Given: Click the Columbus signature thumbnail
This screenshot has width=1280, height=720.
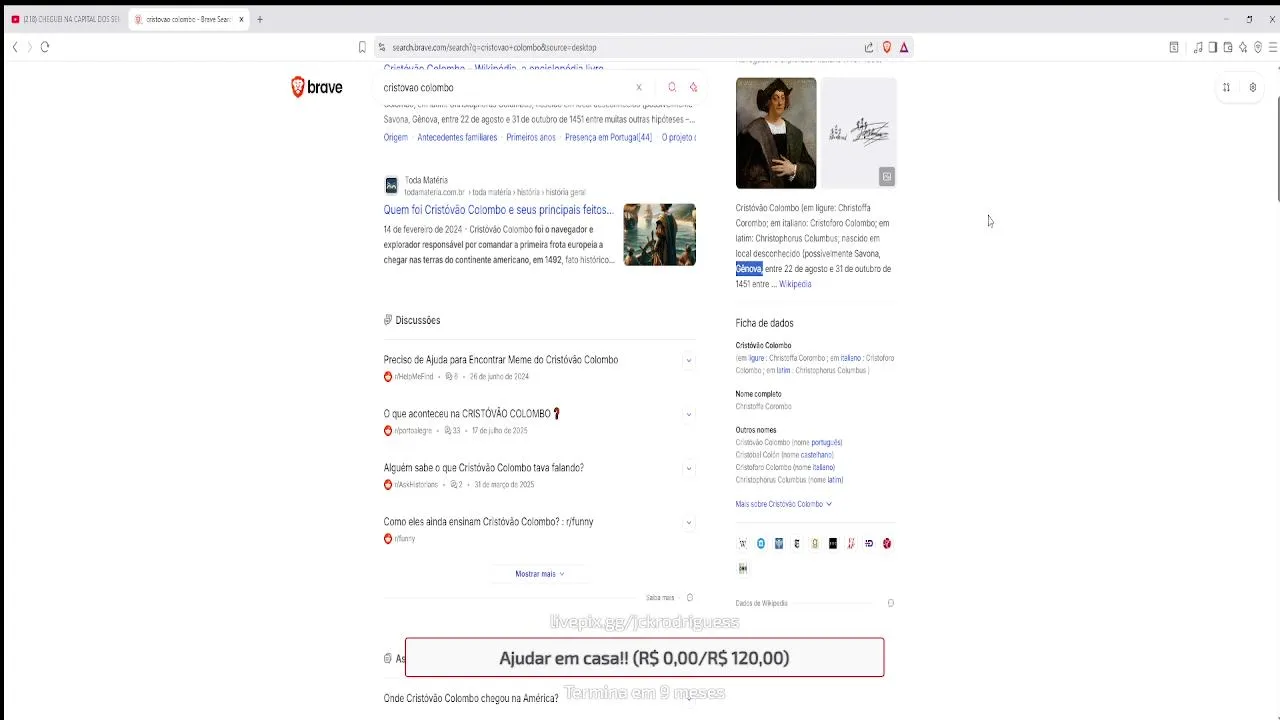Looking at the screenshot, I should pos(859,133).
